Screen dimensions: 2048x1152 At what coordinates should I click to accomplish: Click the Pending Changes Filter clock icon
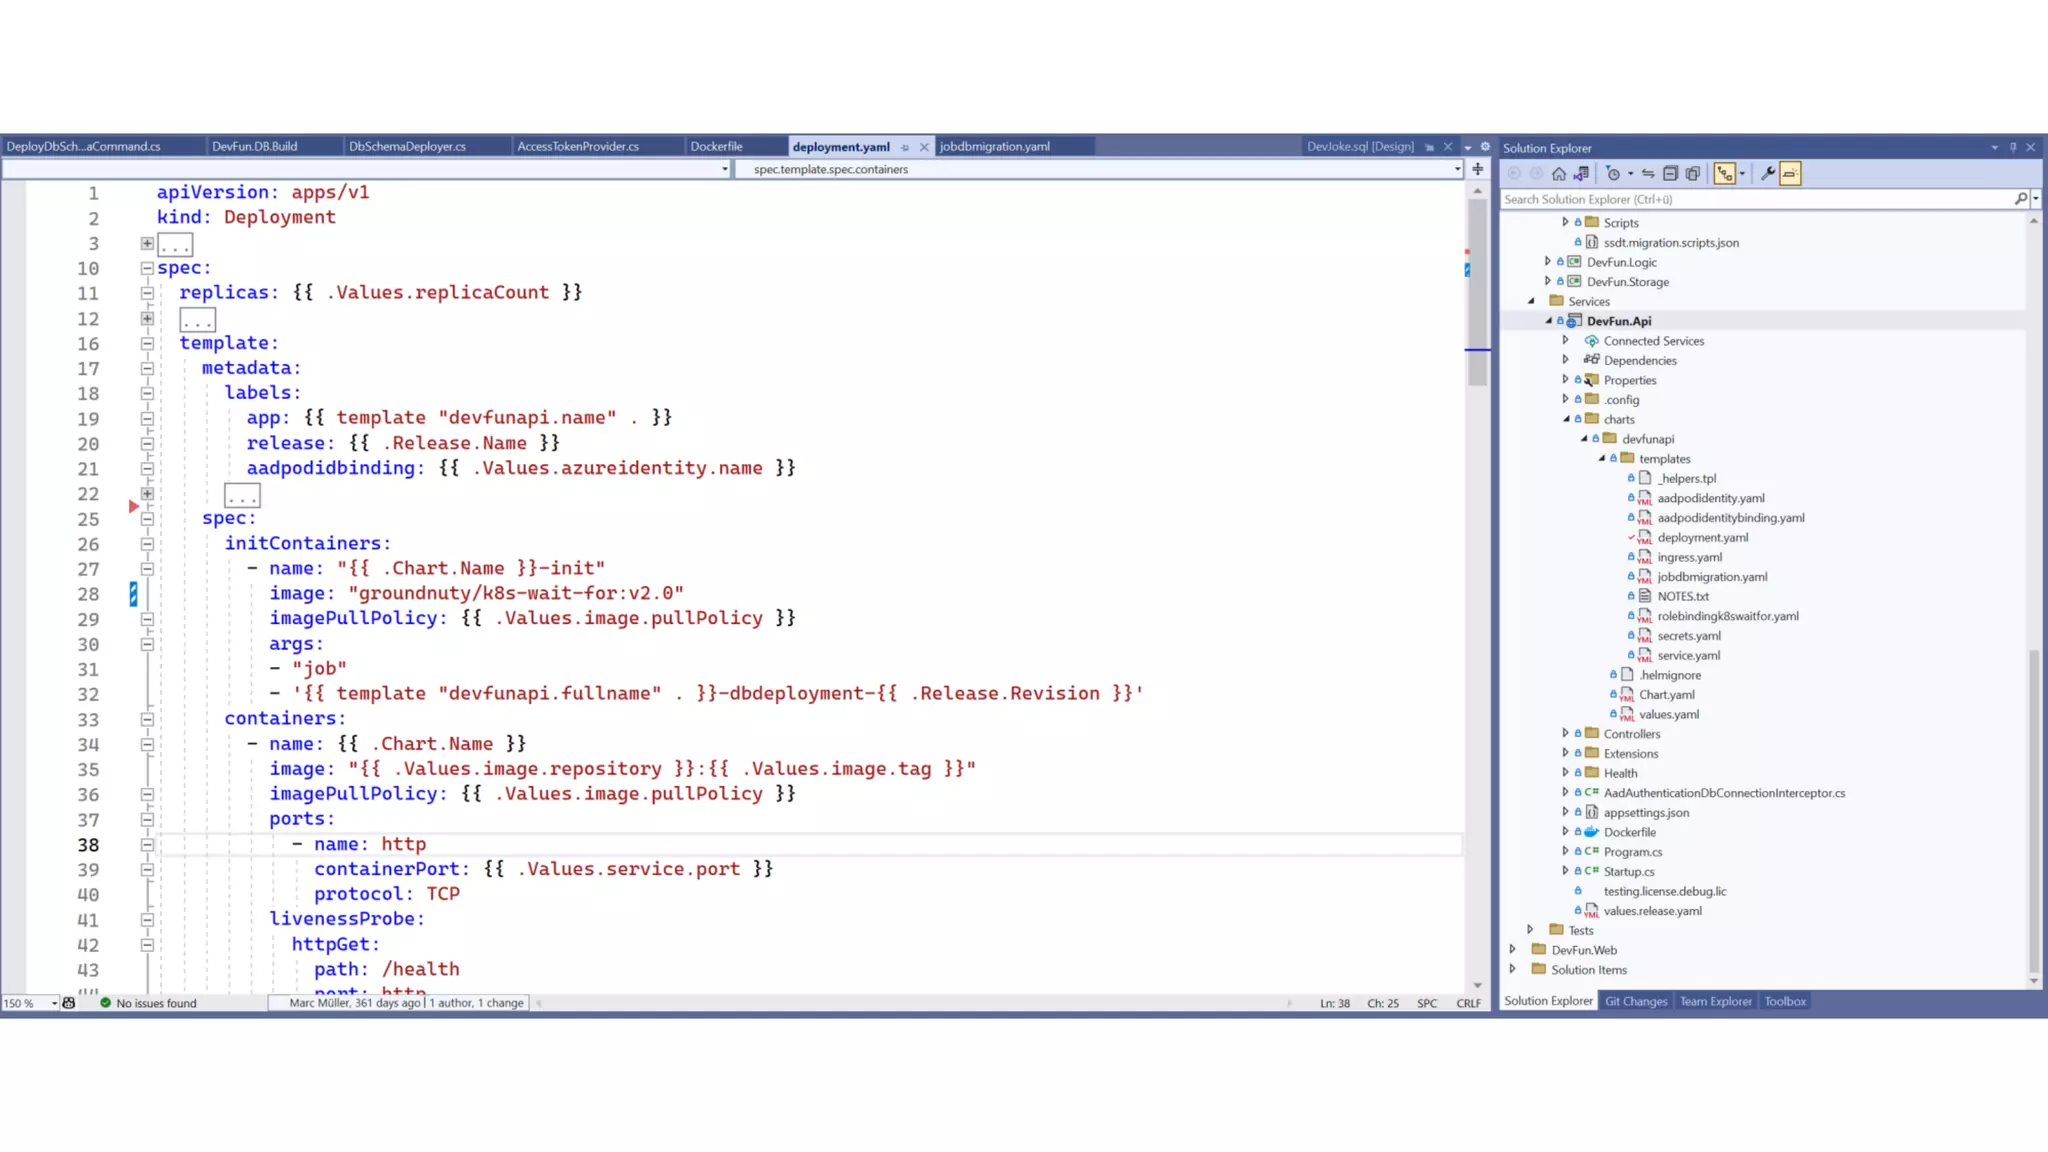pos(1612,174)
